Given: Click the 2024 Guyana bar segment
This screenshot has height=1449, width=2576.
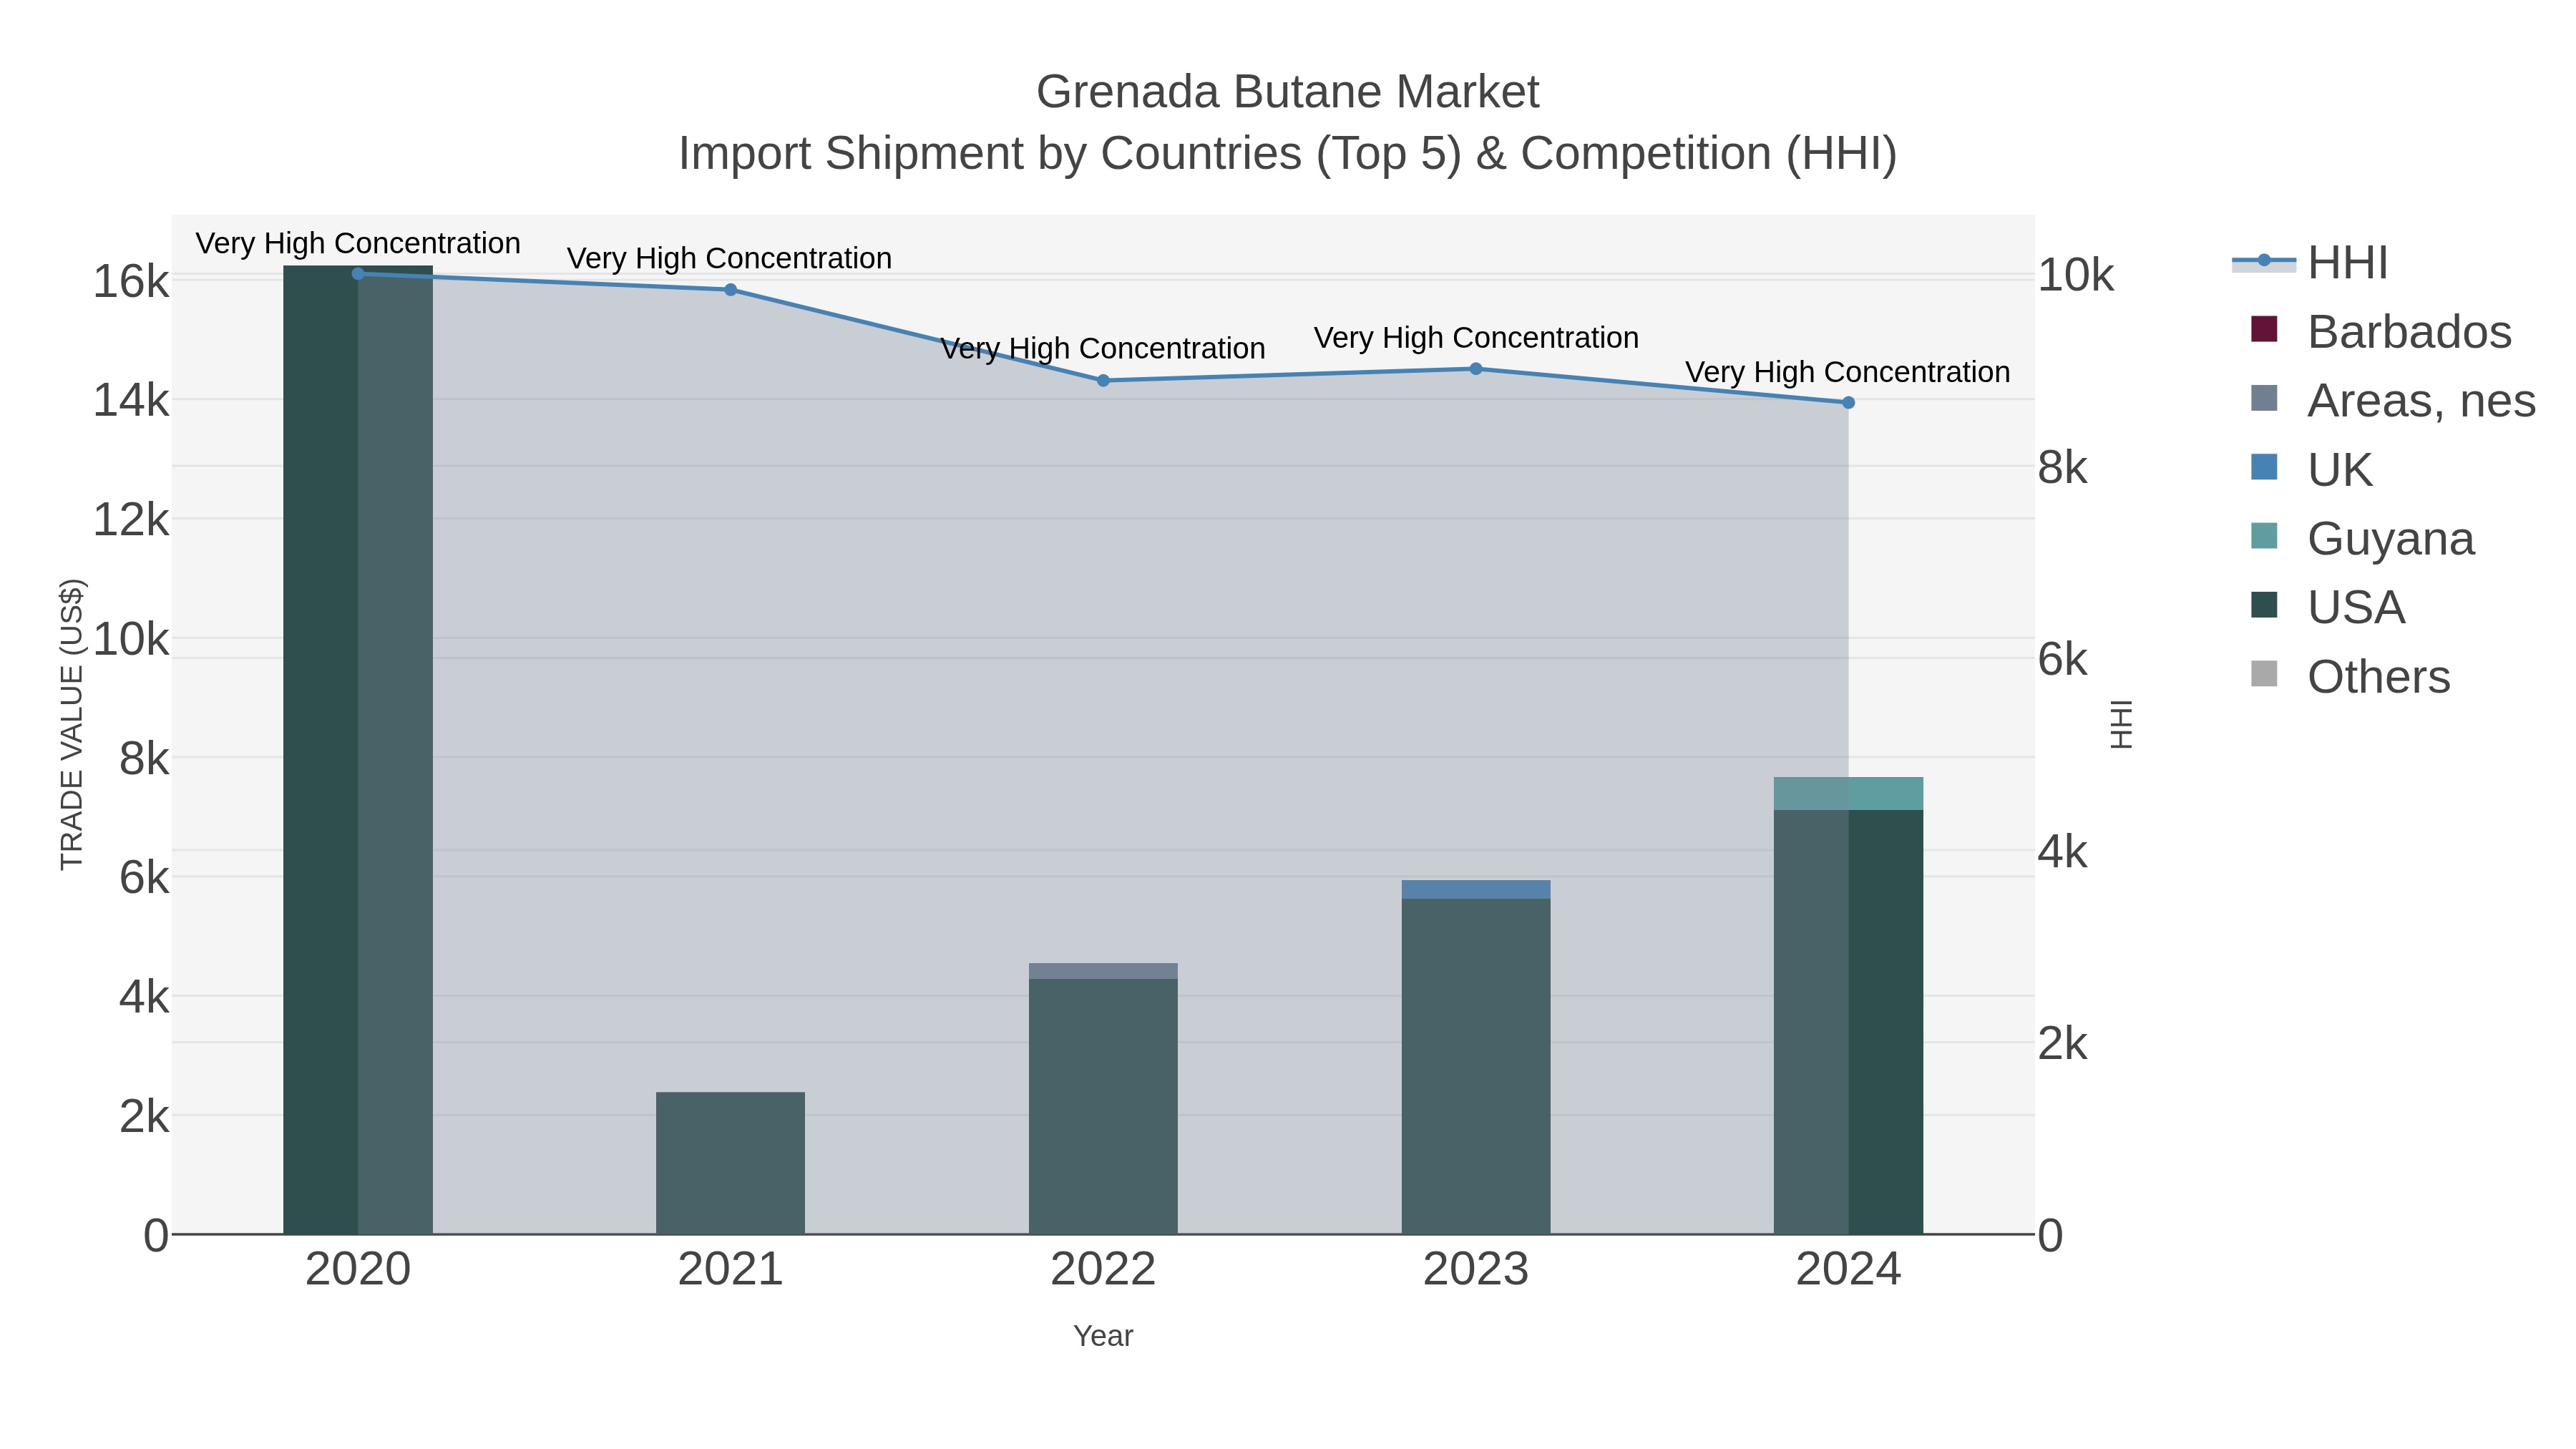Looking at the screenshot, I should pos(1848,794).
